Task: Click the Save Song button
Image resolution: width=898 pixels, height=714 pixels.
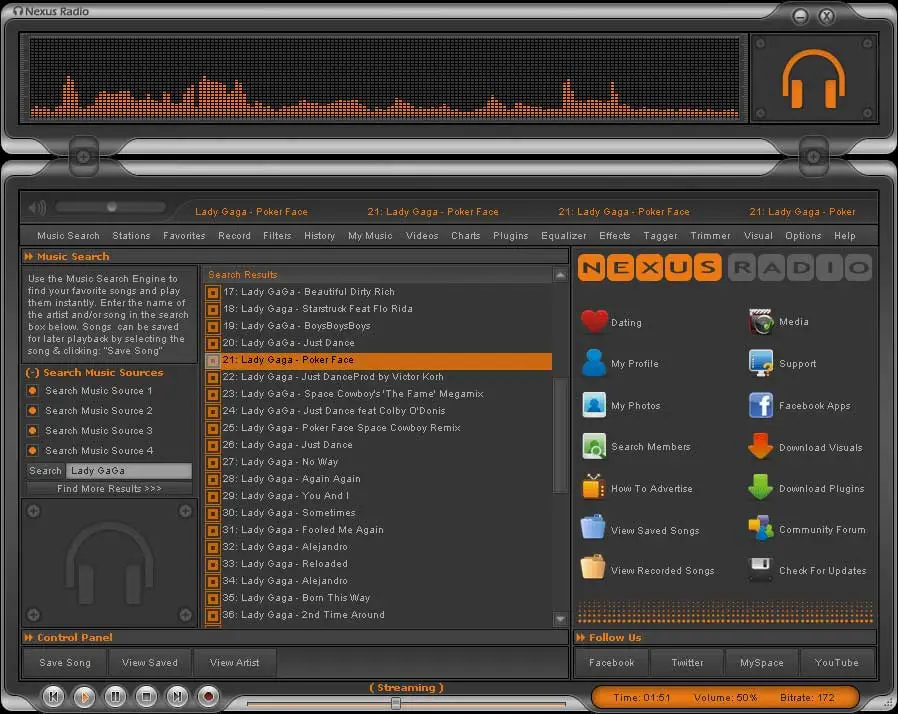Action: (65, 662)
